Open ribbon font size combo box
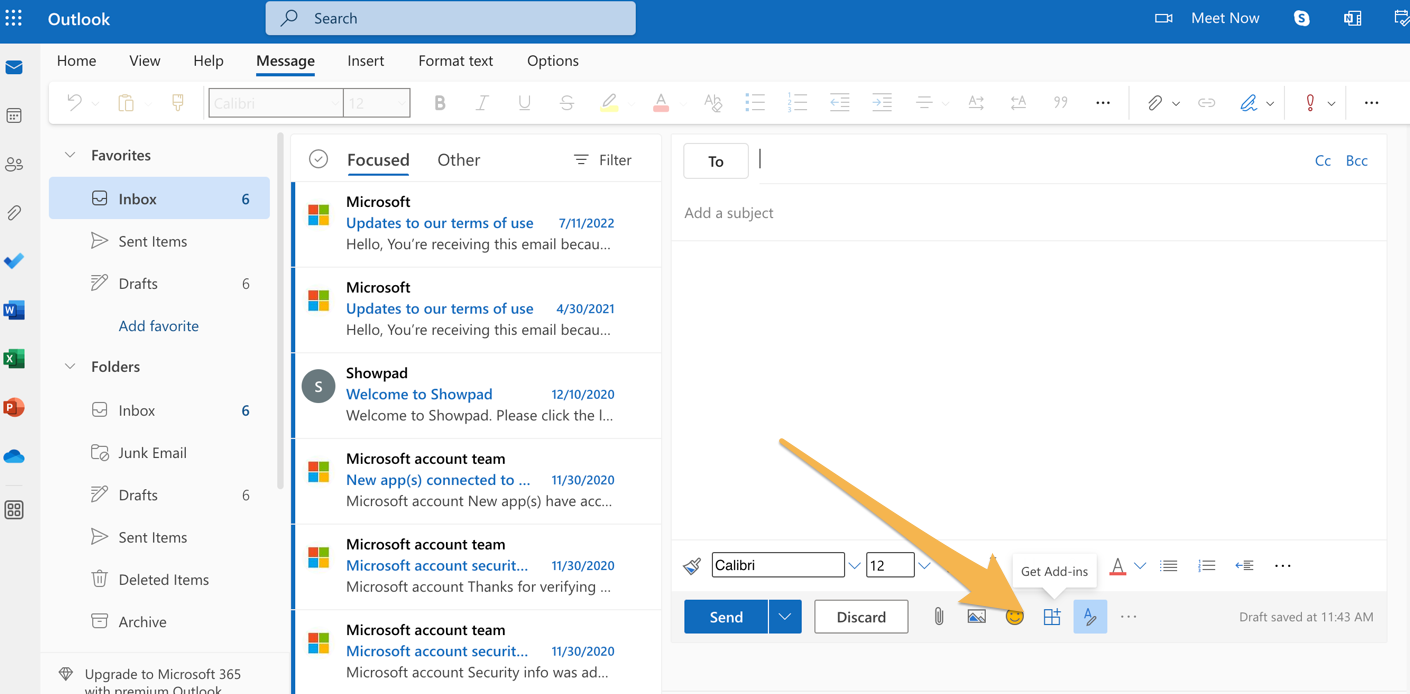The image size is (1410, 694). 376,102
